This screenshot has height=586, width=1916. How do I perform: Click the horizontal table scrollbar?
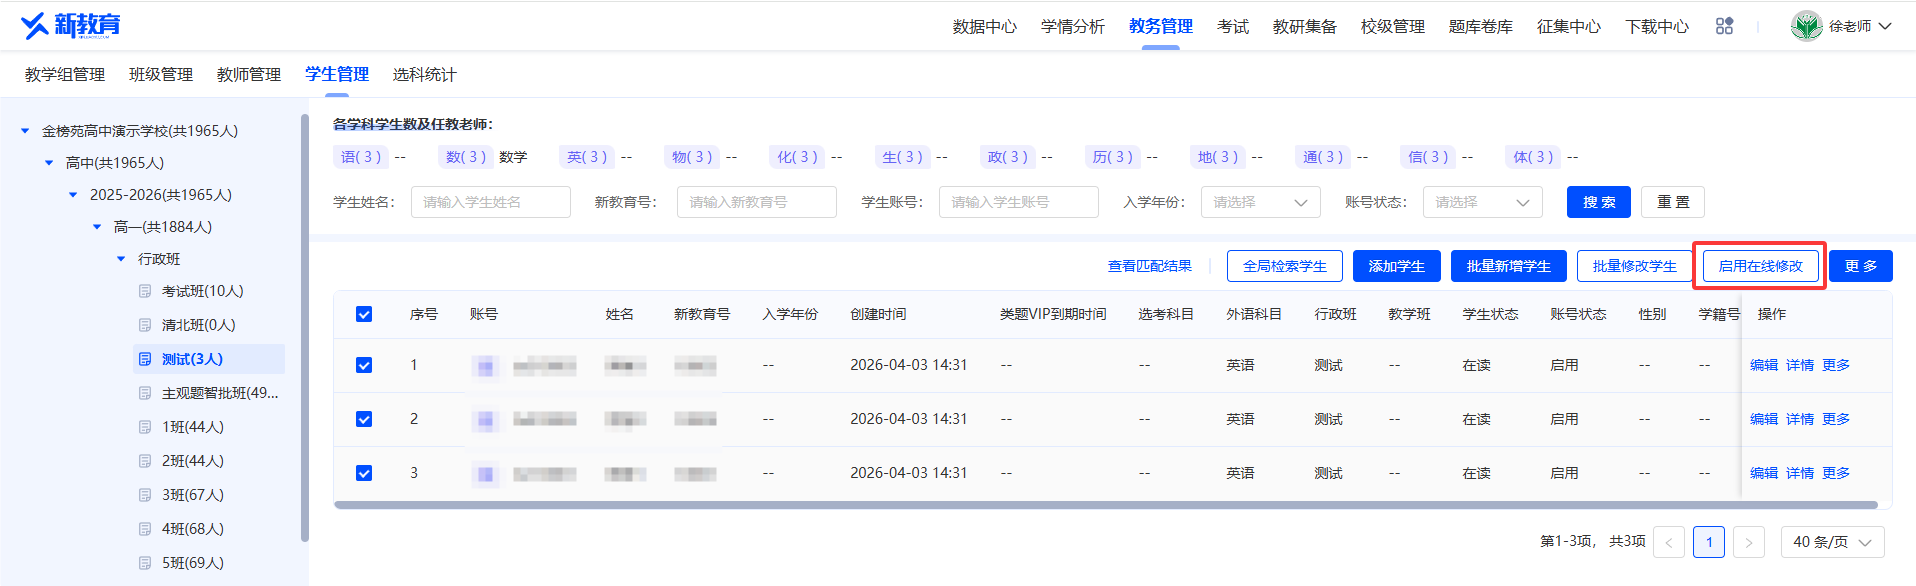point(1105,505)
